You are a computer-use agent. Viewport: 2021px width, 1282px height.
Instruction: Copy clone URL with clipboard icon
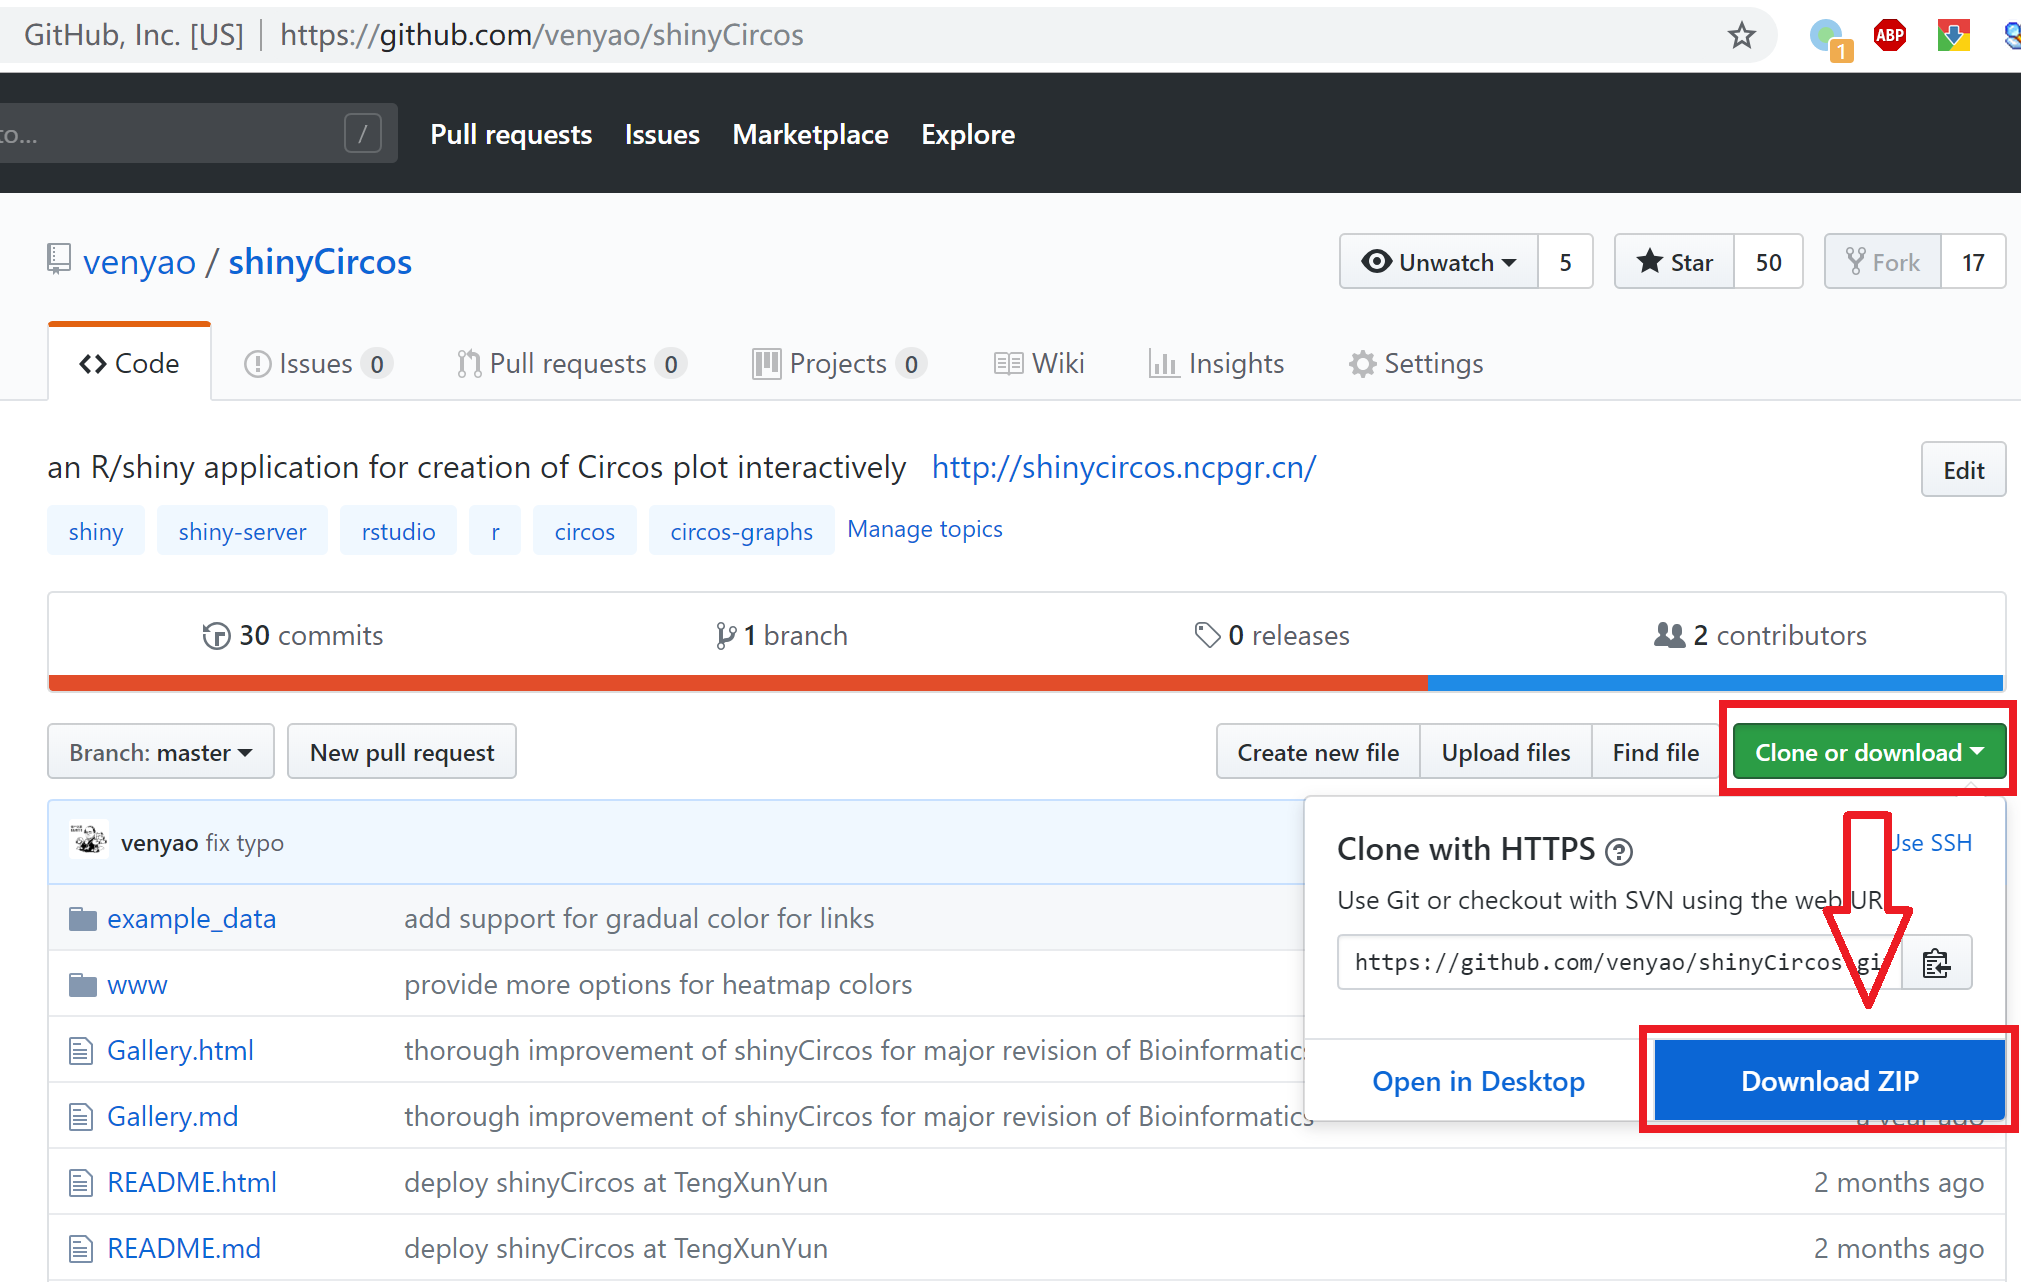click(x=1936, y=963)
